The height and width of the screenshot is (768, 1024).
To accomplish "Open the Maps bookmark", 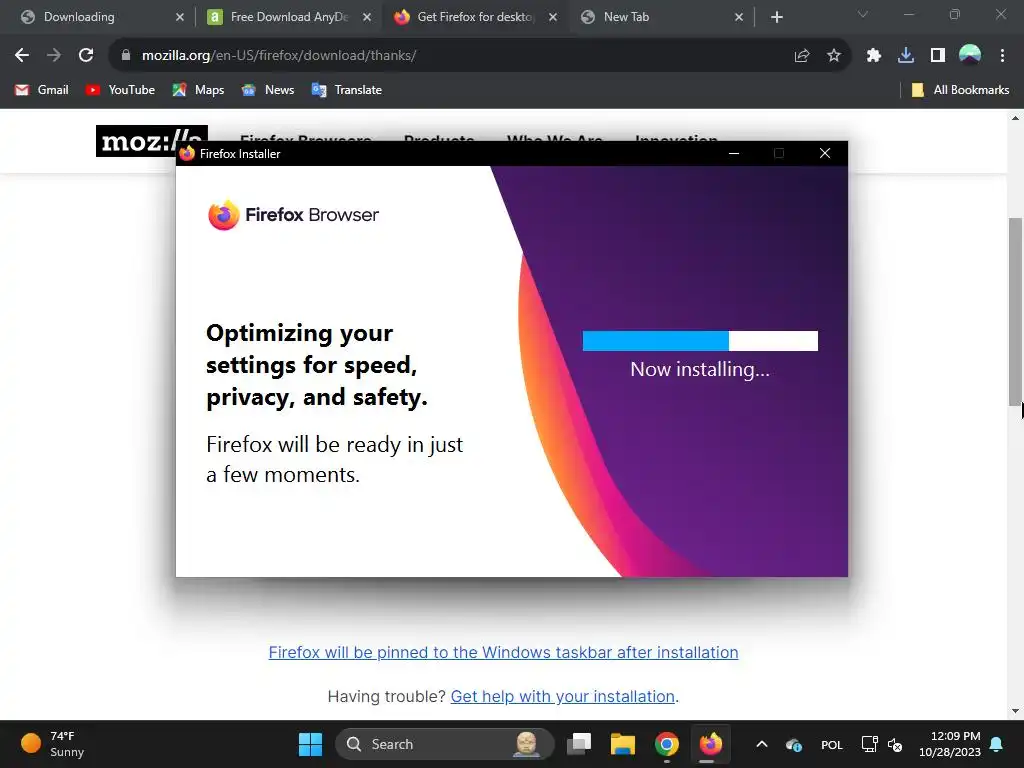I will 198,90.
